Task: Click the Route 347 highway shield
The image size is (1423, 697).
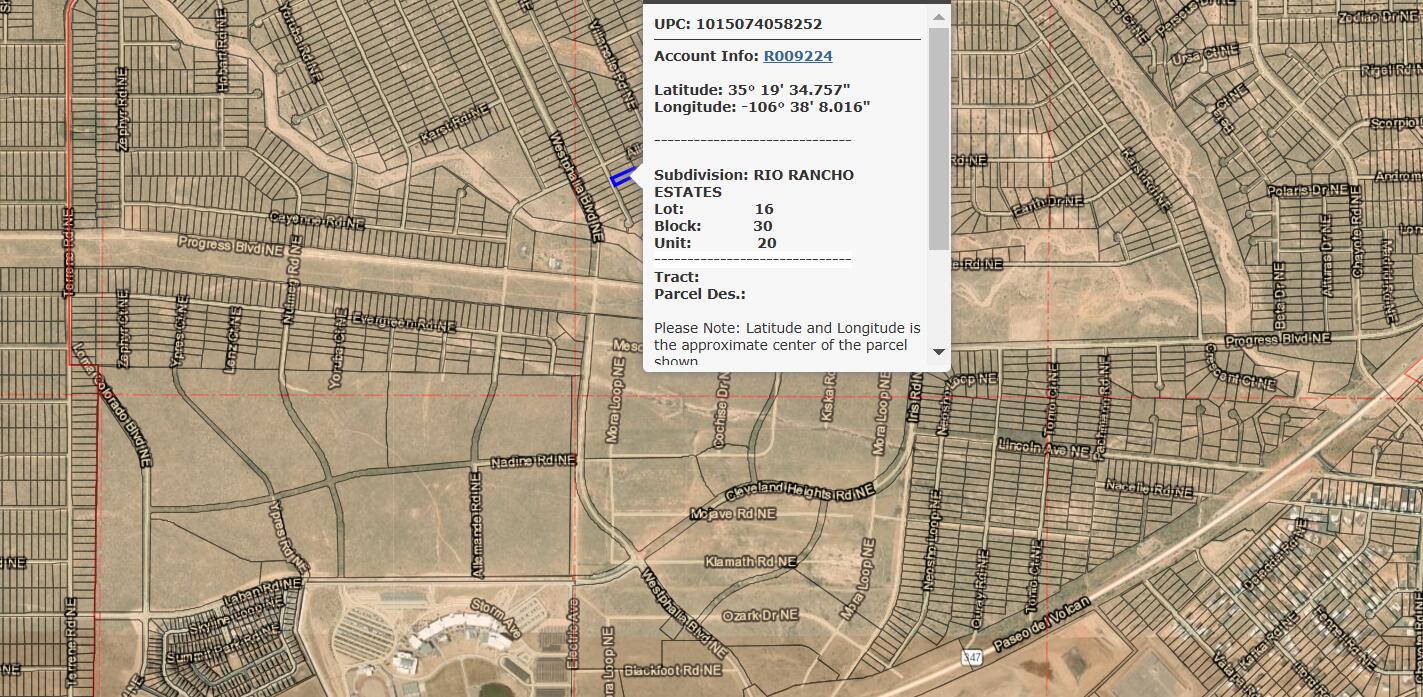Action: click(971, 656)
